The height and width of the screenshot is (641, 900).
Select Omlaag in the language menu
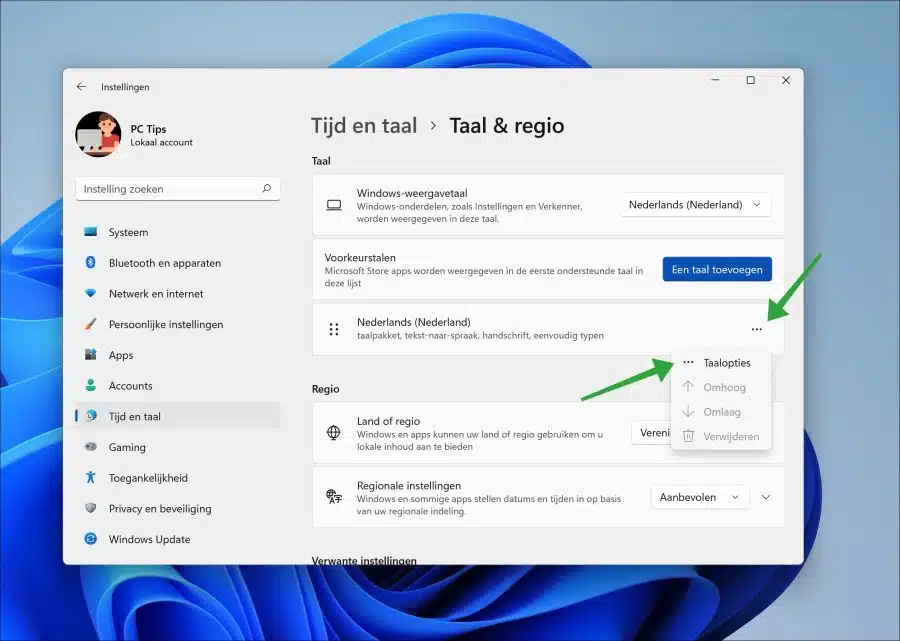point(720,412)
